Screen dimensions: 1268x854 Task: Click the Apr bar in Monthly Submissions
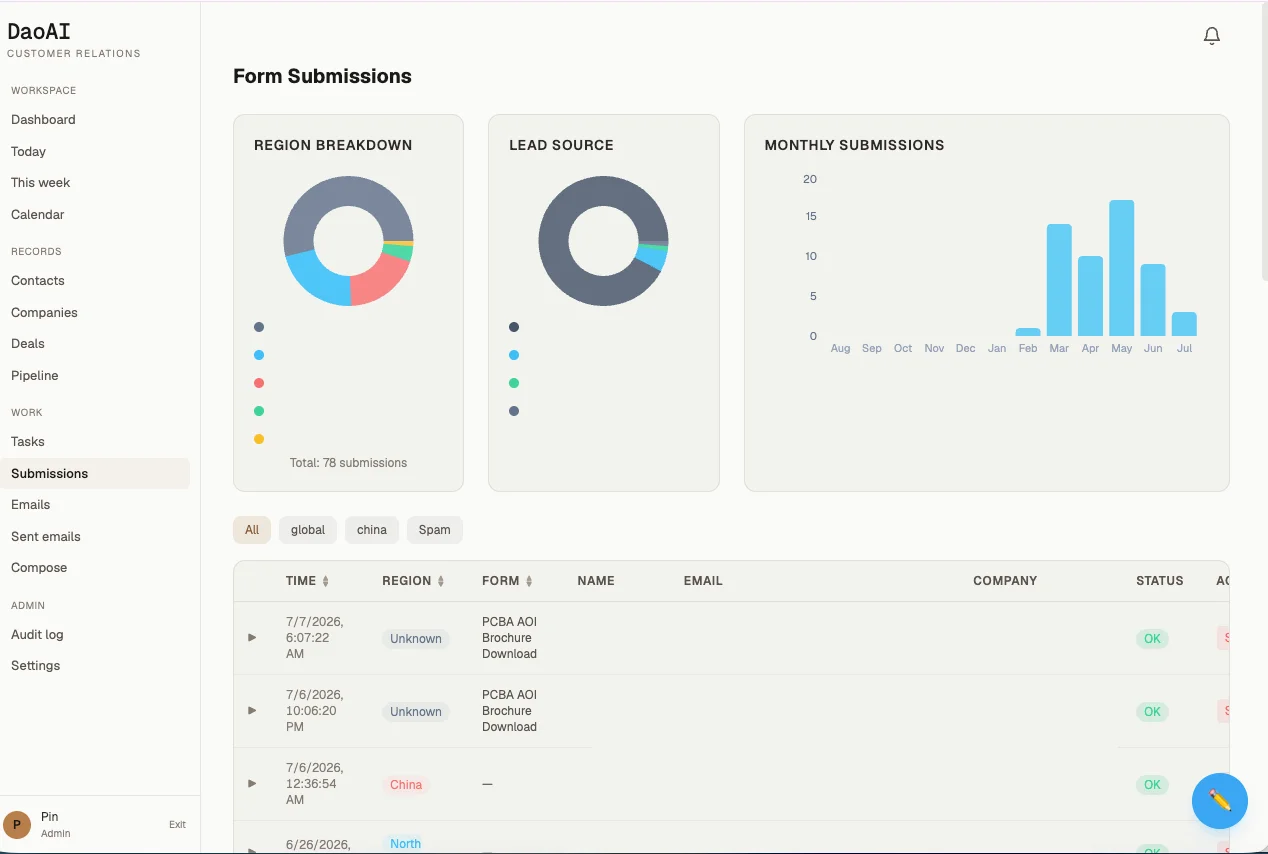tap(1090, 296)
